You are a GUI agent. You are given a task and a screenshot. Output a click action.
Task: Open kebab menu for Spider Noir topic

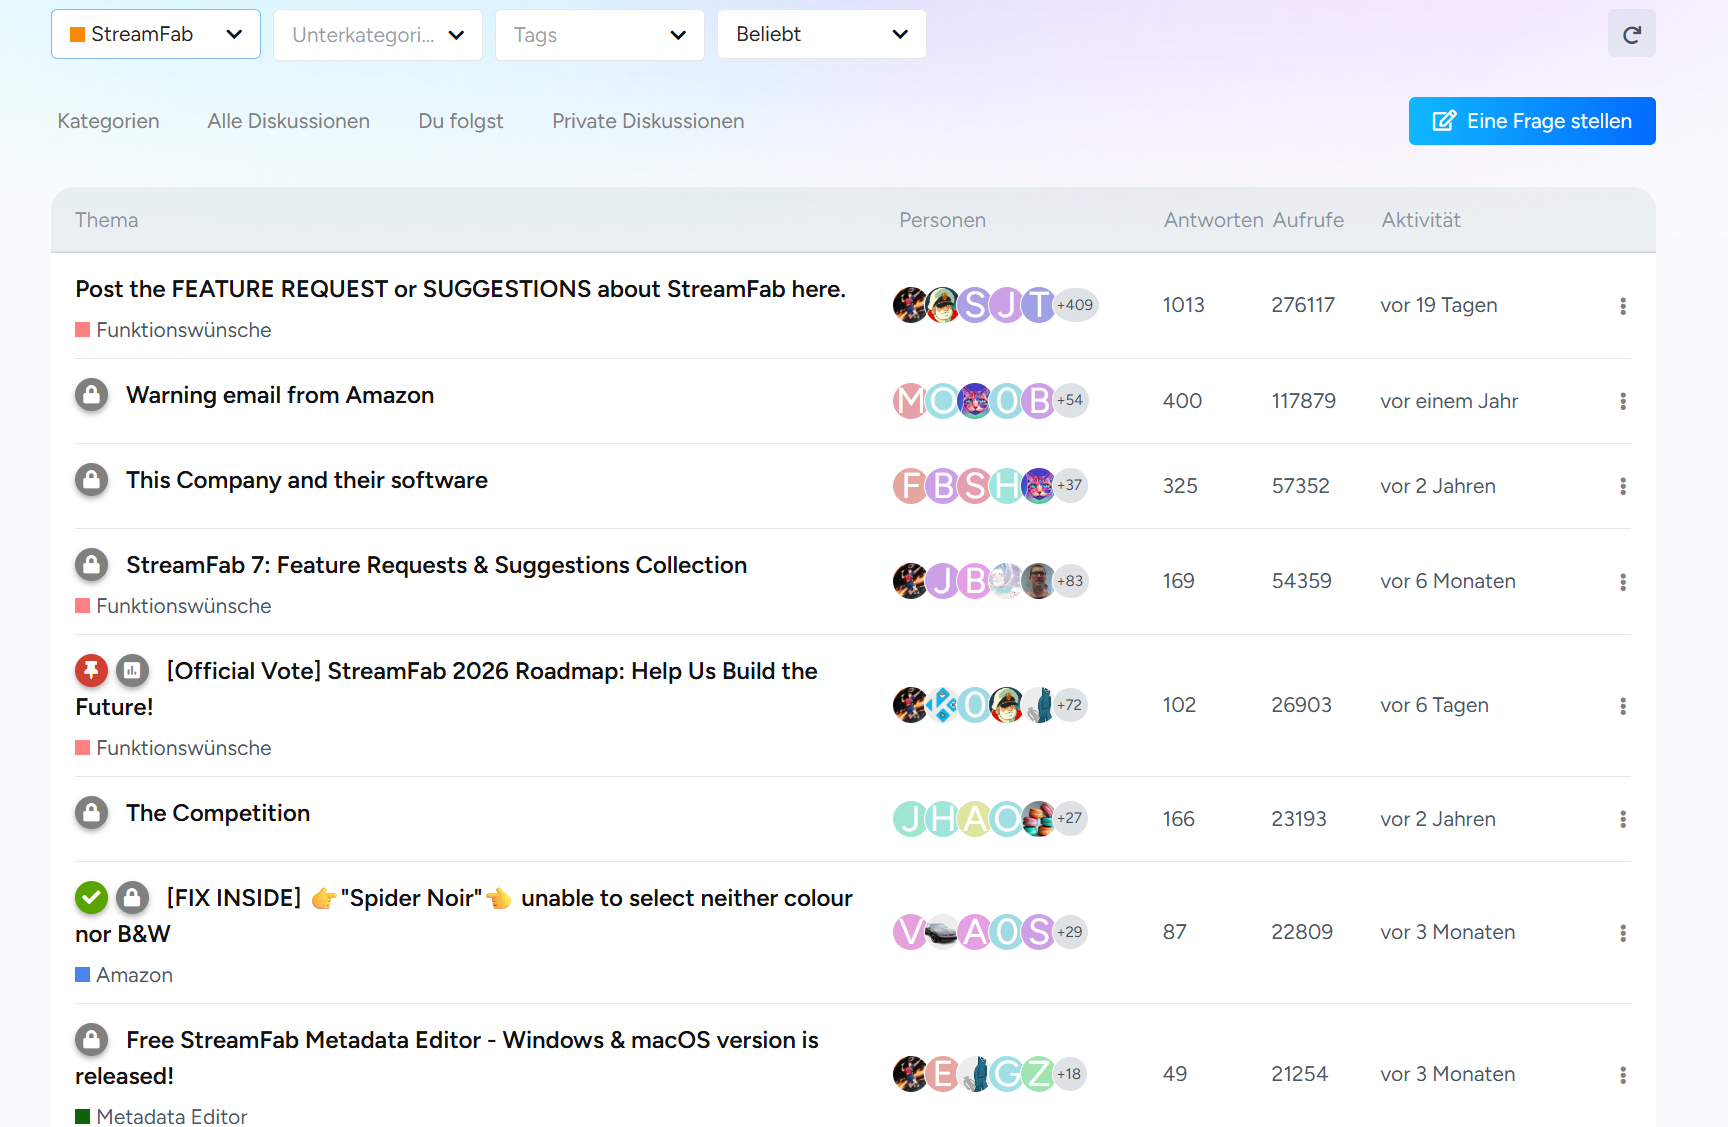tap(1622, 933)
